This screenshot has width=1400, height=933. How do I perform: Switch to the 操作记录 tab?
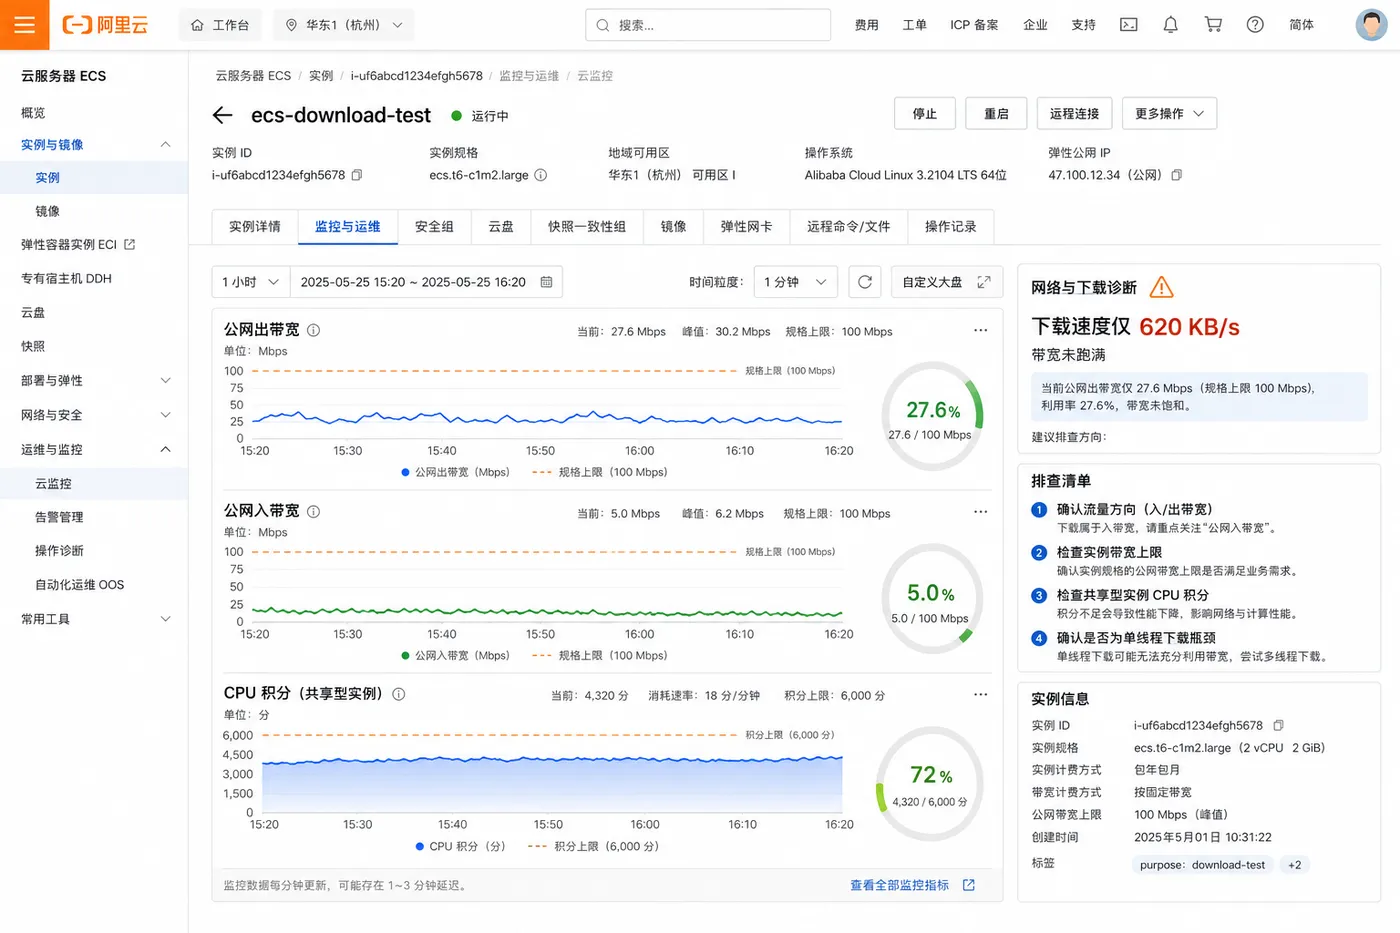950,227
